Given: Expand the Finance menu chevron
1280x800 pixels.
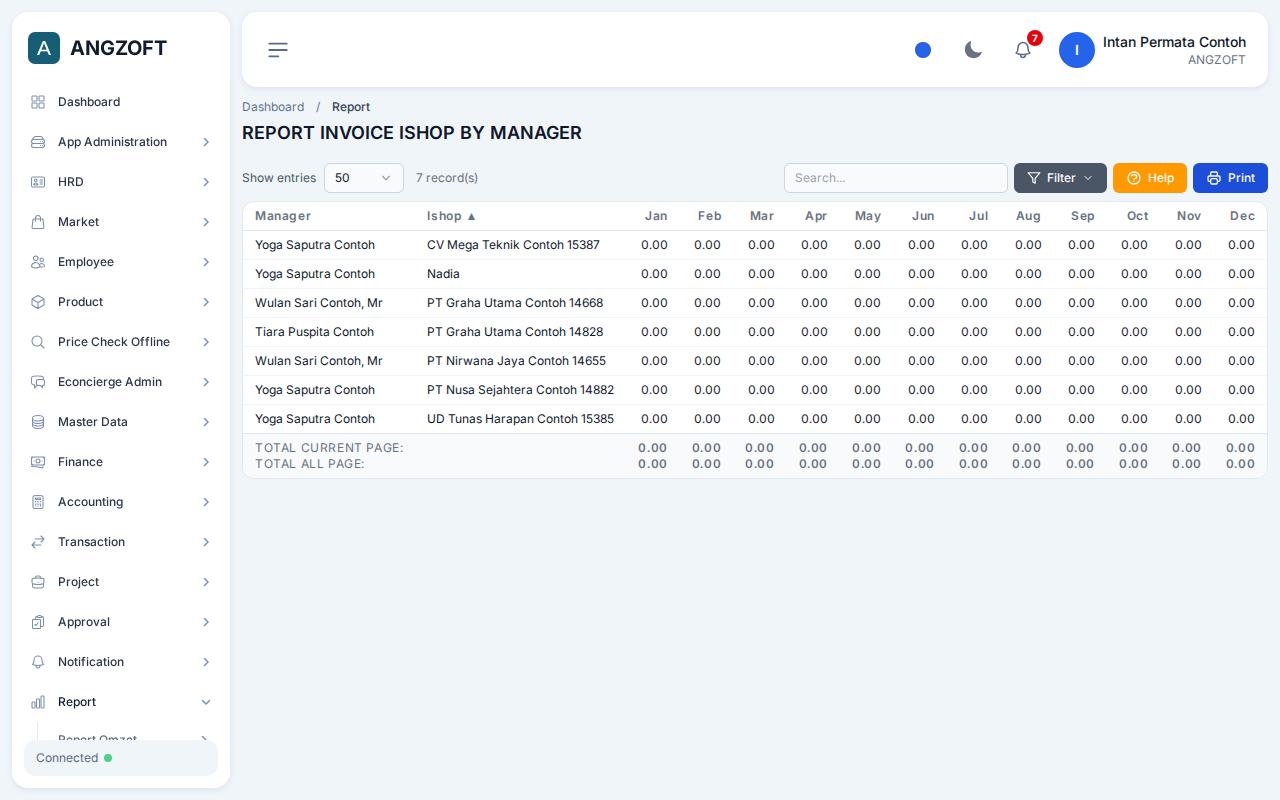Looking at the screenshot, I should 206,462.
